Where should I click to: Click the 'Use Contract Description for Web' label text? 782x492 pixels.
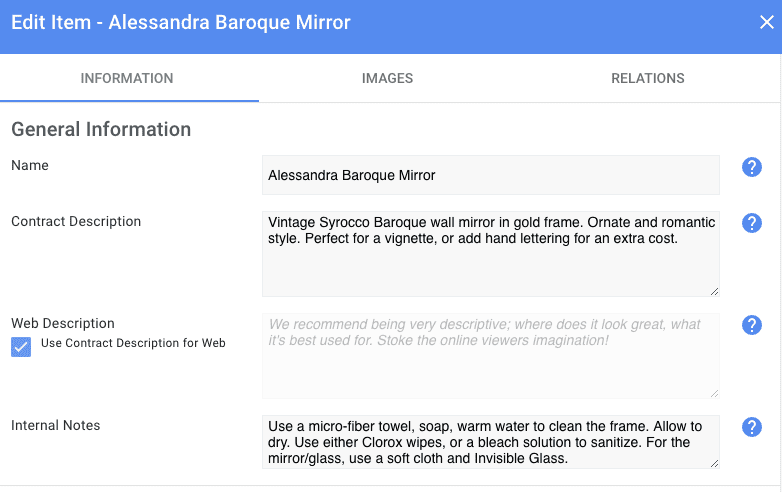[133, 343]
